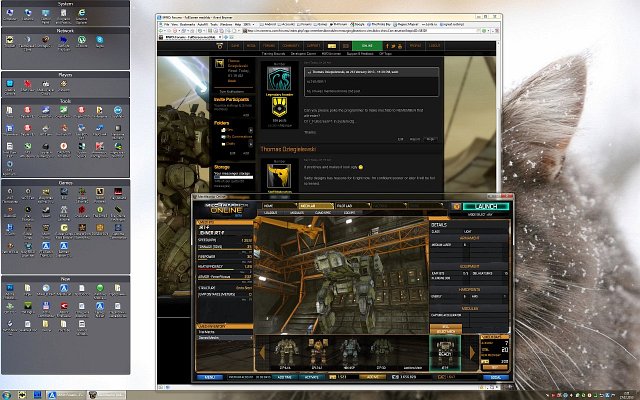Expand the arrow beside the Drafts folder
This screenshot has width=640, height=400.
tap(251, 144)
